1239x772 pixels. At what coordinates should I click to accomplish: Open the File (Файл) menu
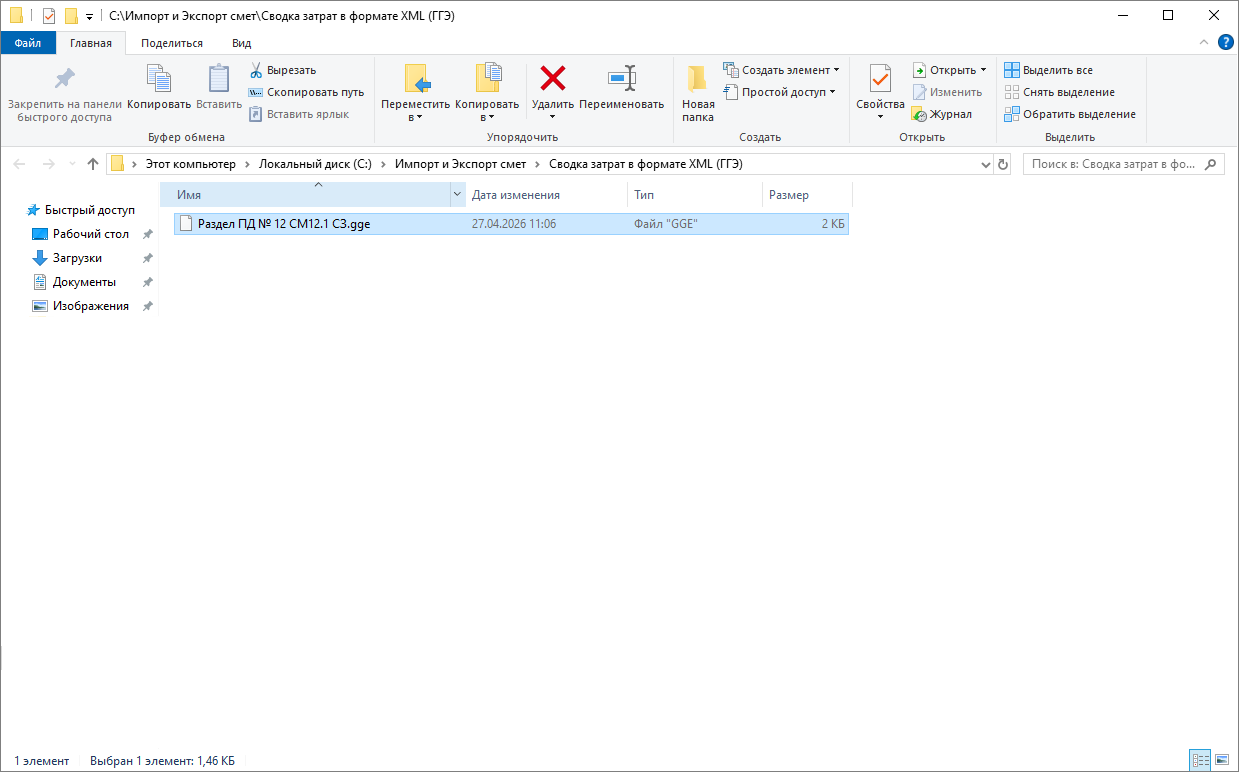point(28,43)
